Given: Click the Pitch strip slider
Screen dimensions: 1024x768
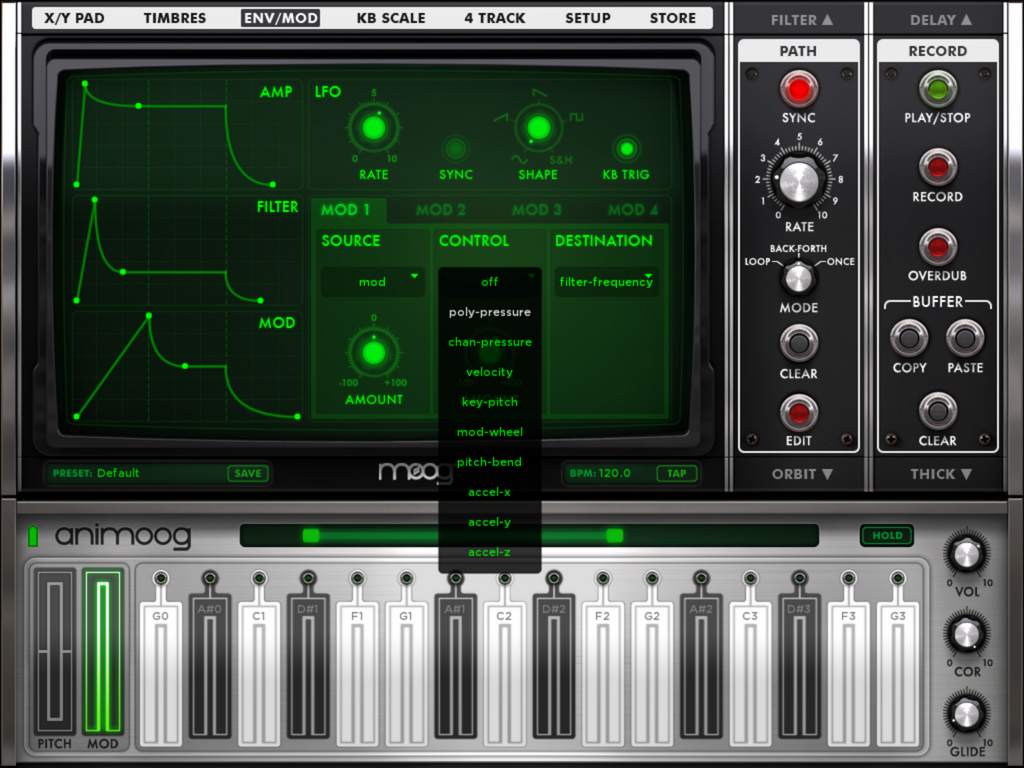Looking at the screenshot, I should pos(55,651).
